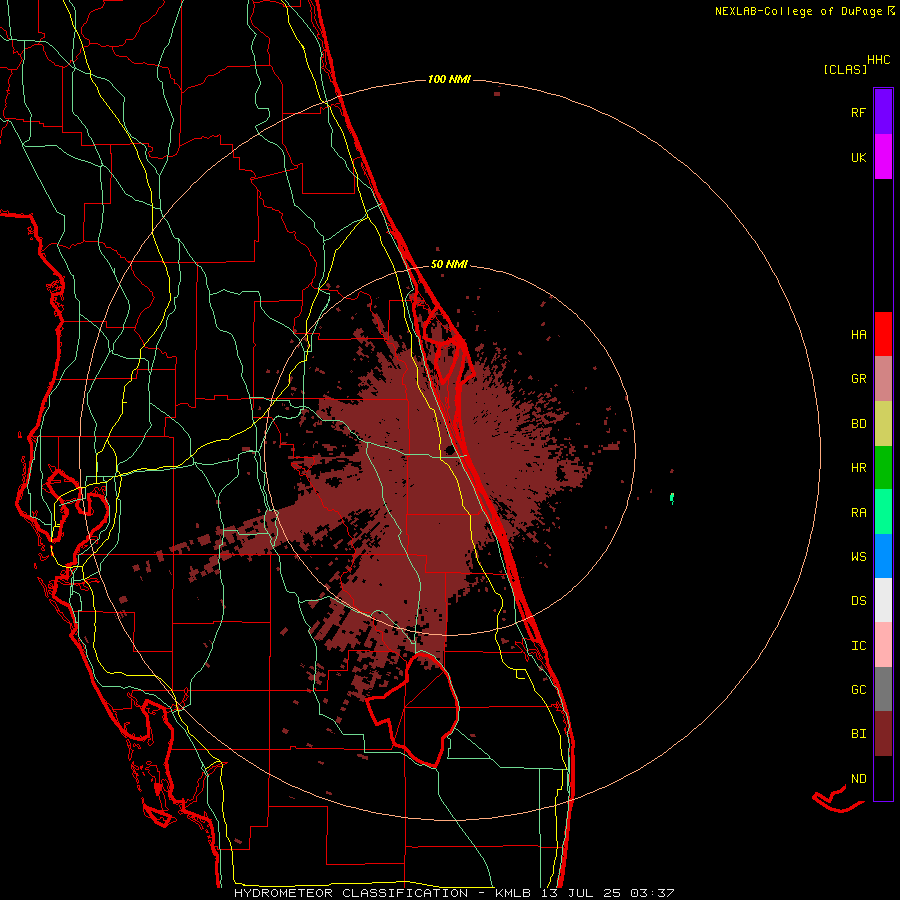Screen dimensions: 900x900
Task: Click the BI dark red legend swatch
Action: tap(883, 734)
